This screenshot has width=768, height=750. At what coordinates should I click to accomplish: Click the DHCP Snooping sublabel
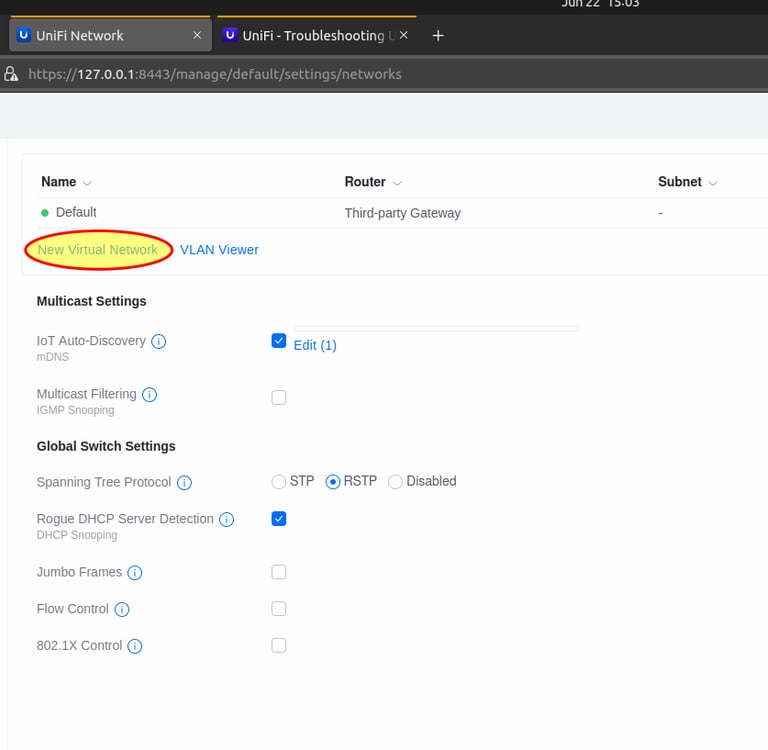tap(77, 535)
